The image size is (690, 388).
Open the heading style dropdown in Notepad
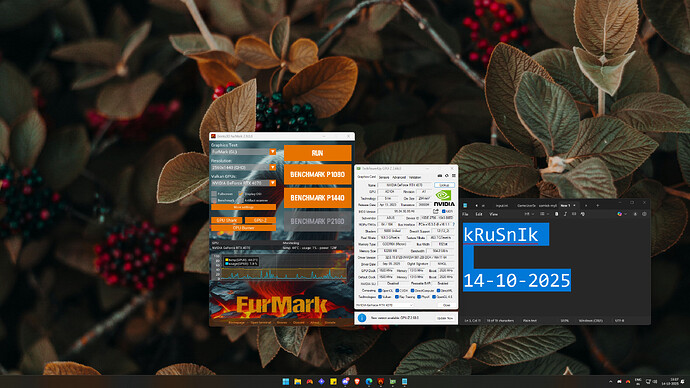[530, 214]
